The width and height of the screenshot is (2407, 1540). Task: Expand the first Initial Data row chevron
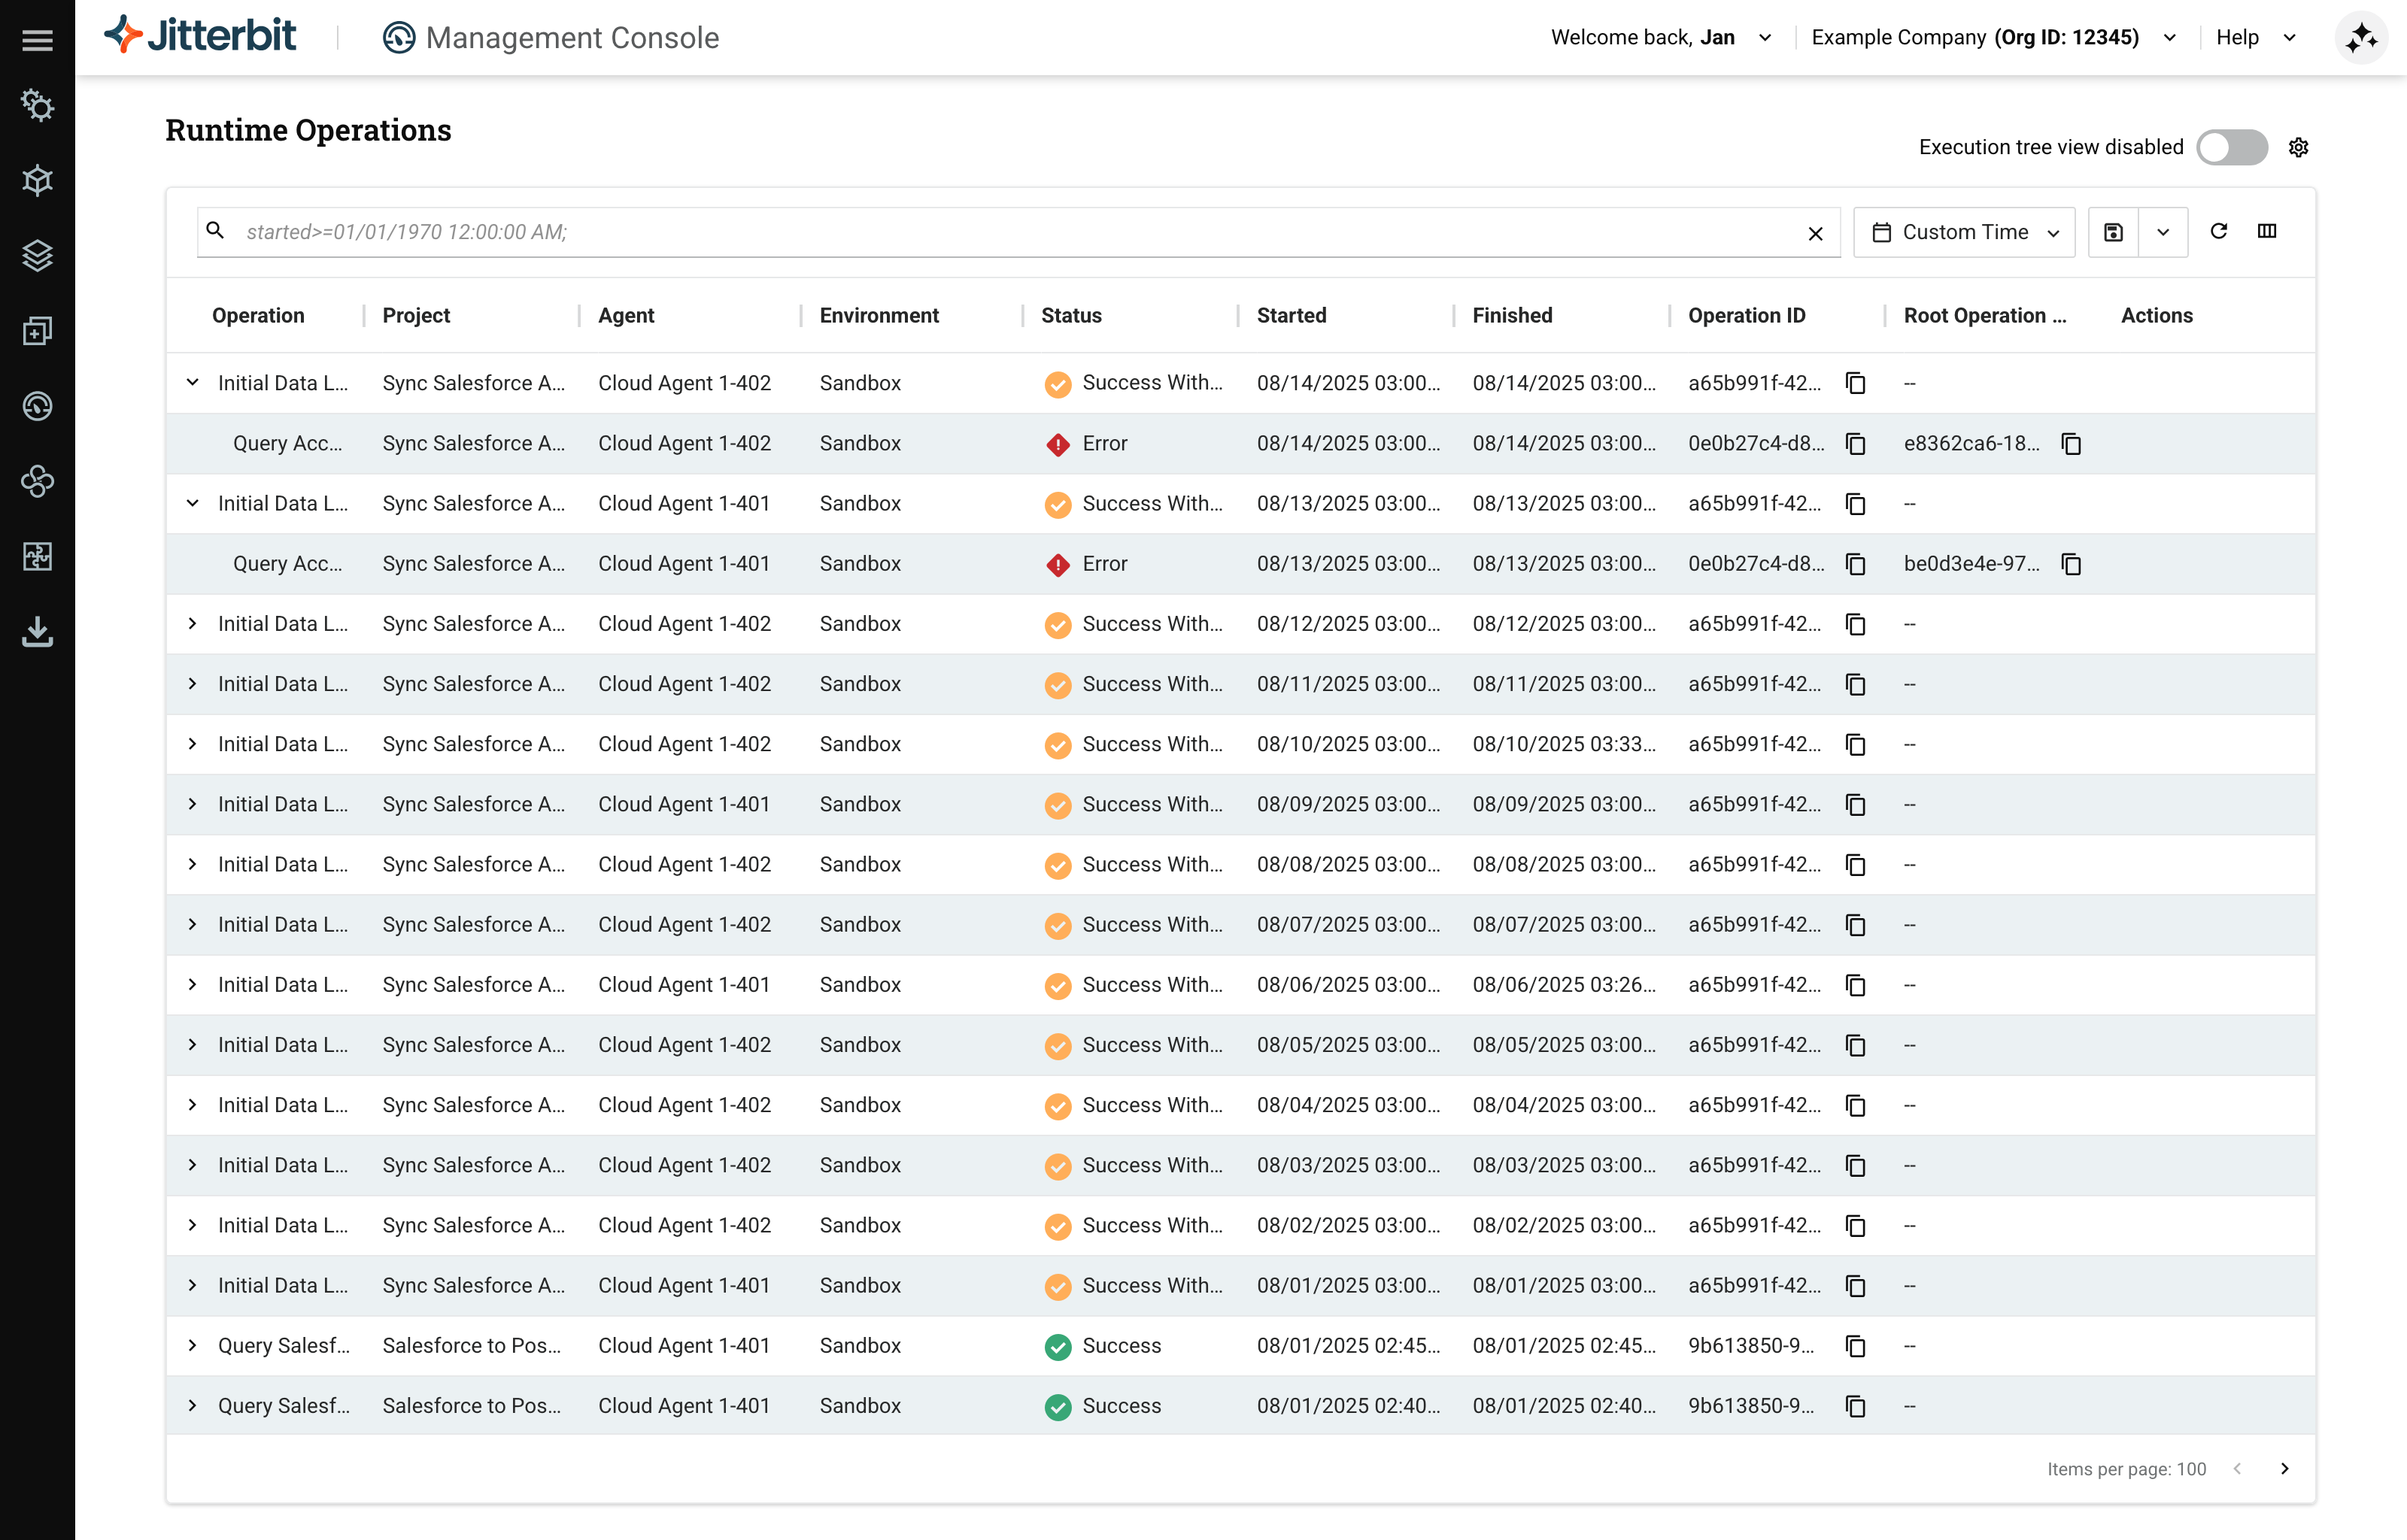(192, 383)
